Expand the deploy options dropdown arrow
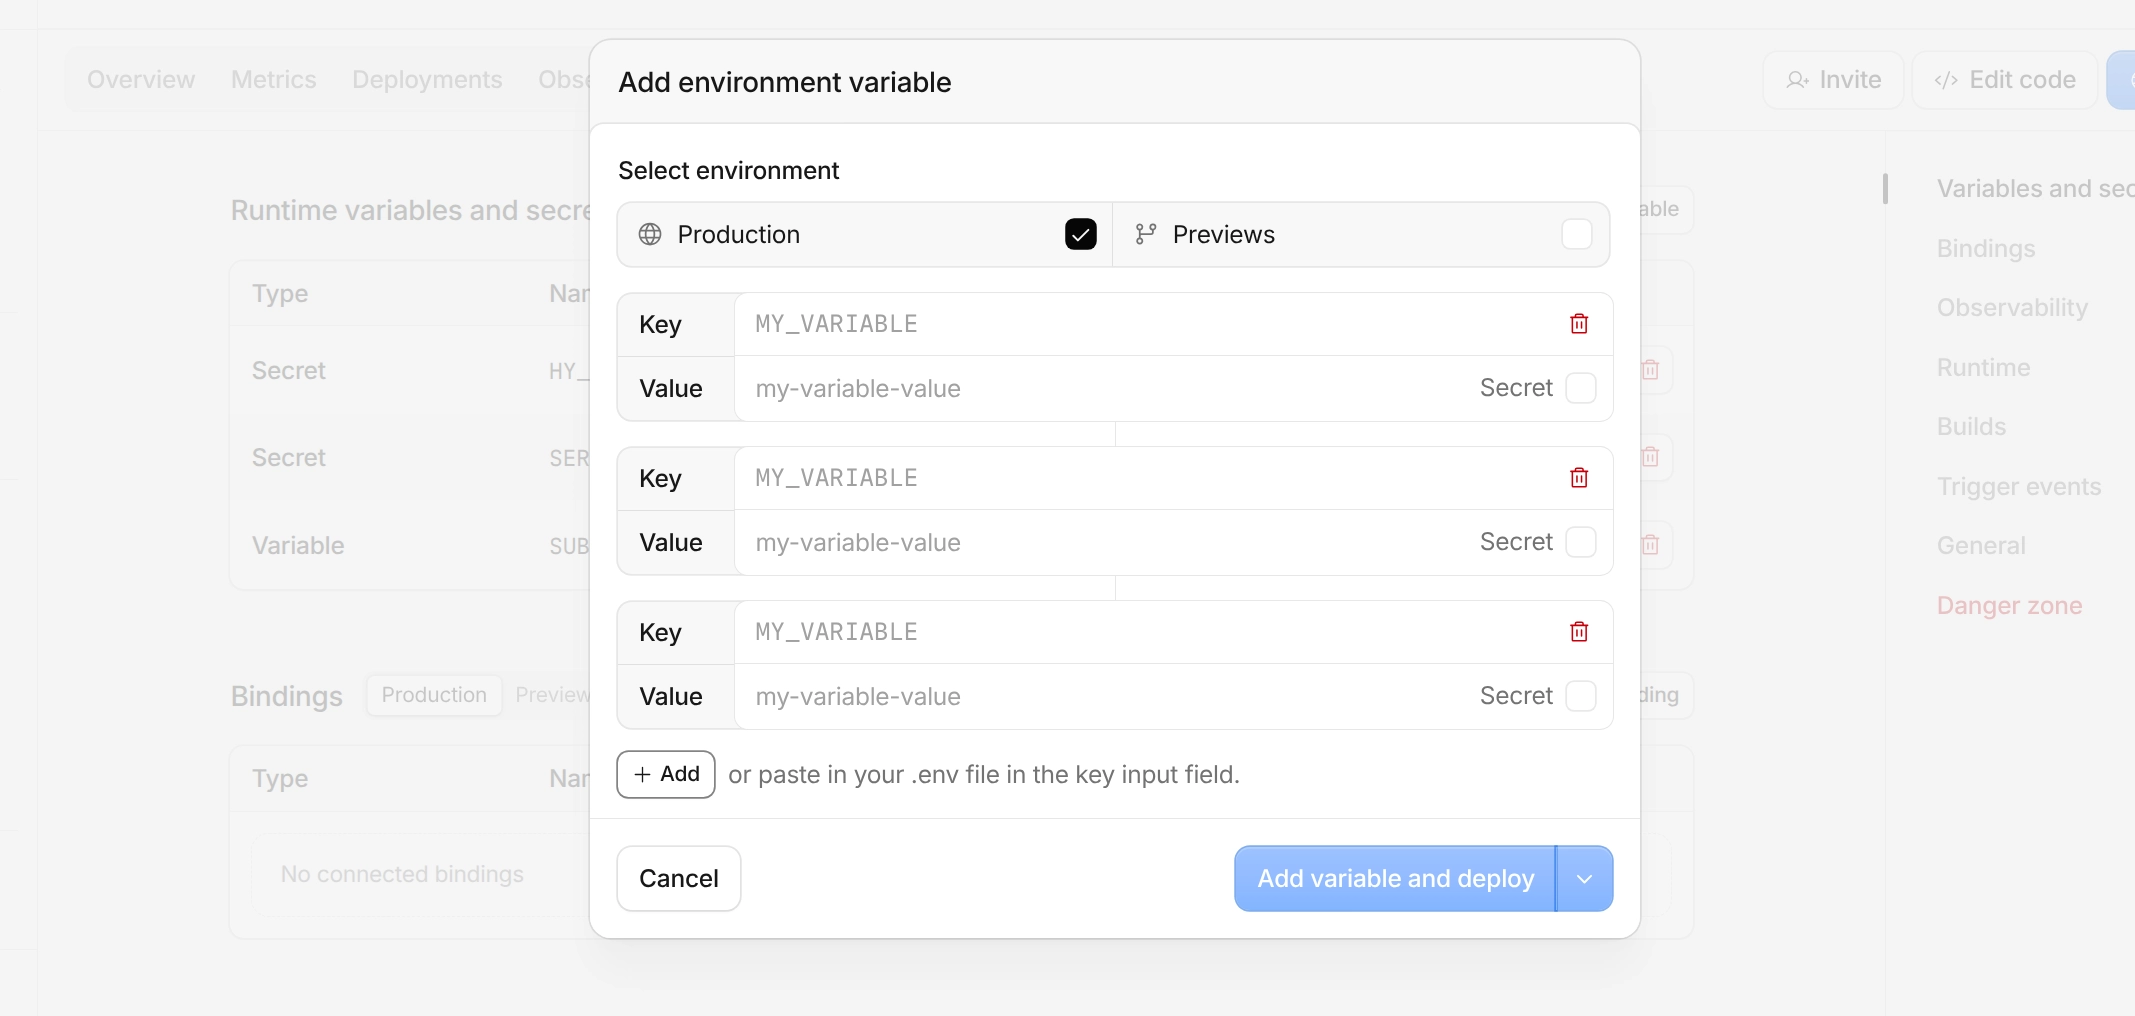 [x=1585, y=879]
